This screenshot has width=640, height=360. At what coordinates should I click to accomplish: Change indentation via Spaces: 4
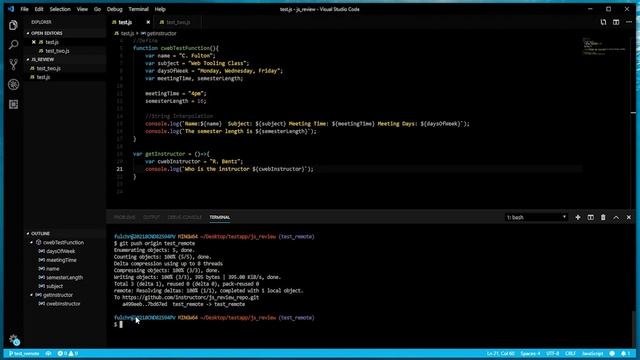click(530, 353)
